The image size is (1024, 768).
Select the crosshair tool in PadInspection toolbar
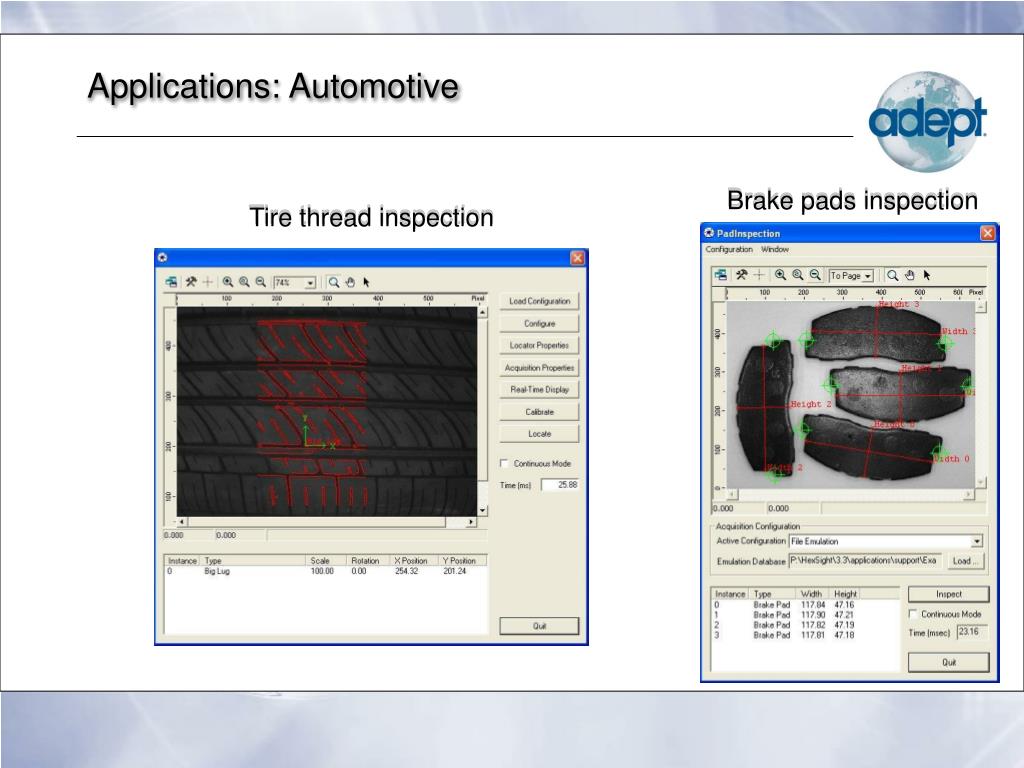[759, 275]
